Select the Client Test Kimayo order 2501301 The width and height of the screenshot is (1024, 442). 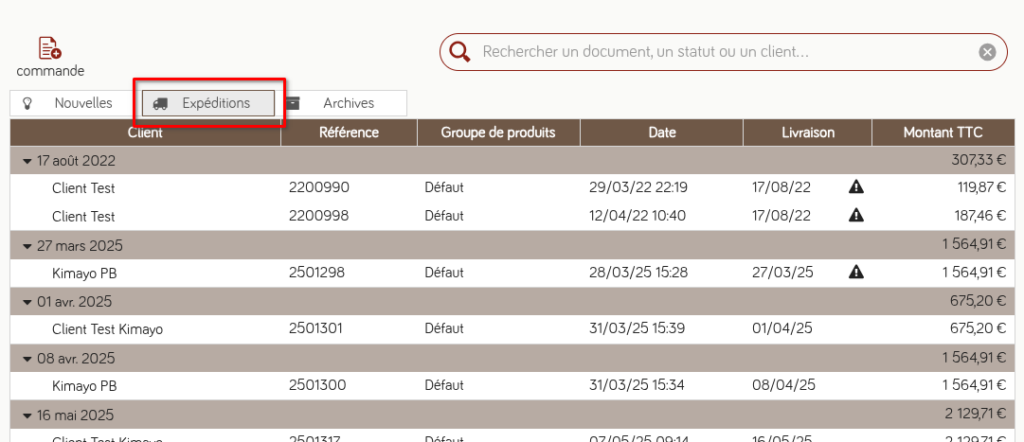(107, 329)
